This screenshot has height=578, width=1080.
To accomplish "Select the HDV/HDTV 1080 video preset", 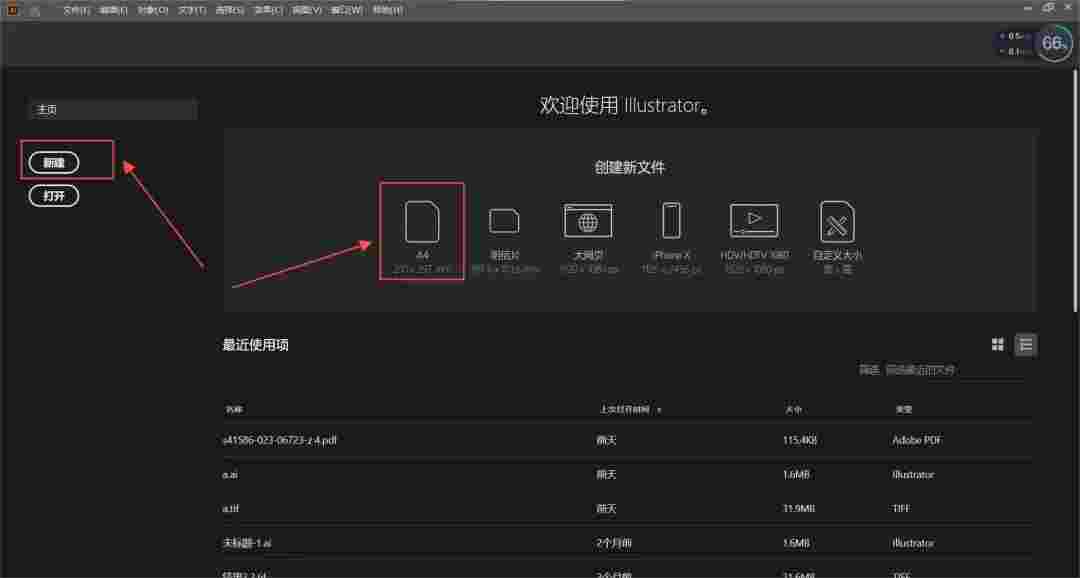I will [x=755, y=221].
